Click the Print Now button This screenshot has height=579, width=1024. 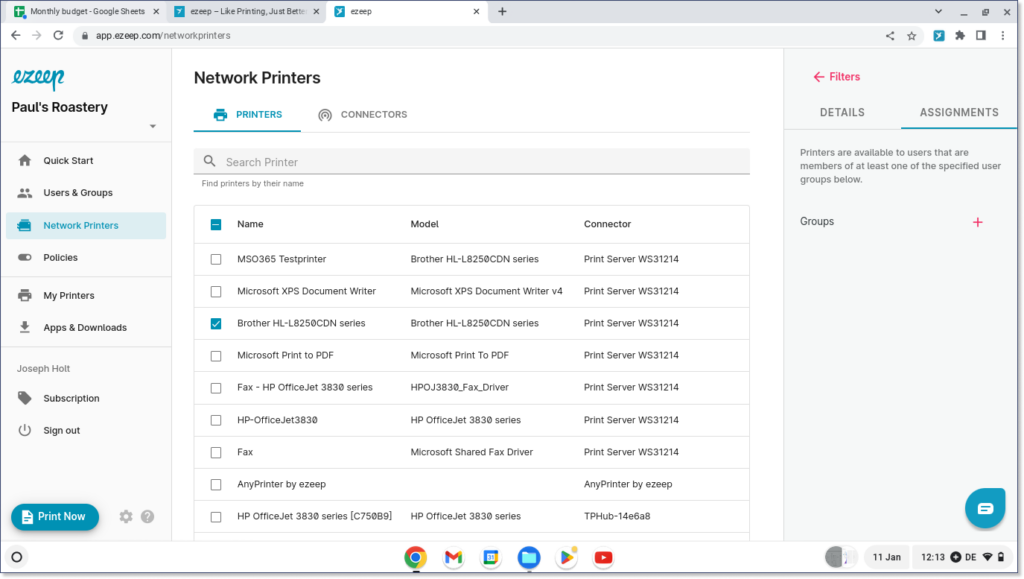[55, 516]
